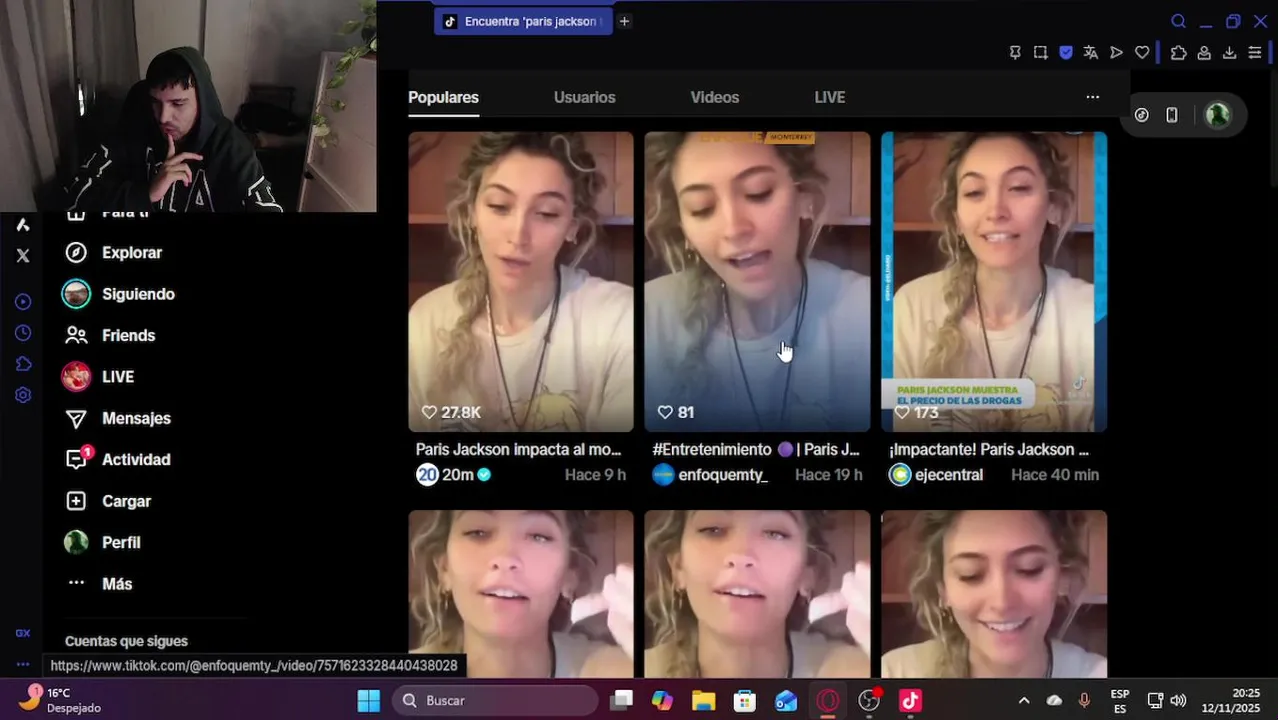Click 'Cuentas que sigues' heading
Screen dimensions: 1278x720
(x=126, y=641)
